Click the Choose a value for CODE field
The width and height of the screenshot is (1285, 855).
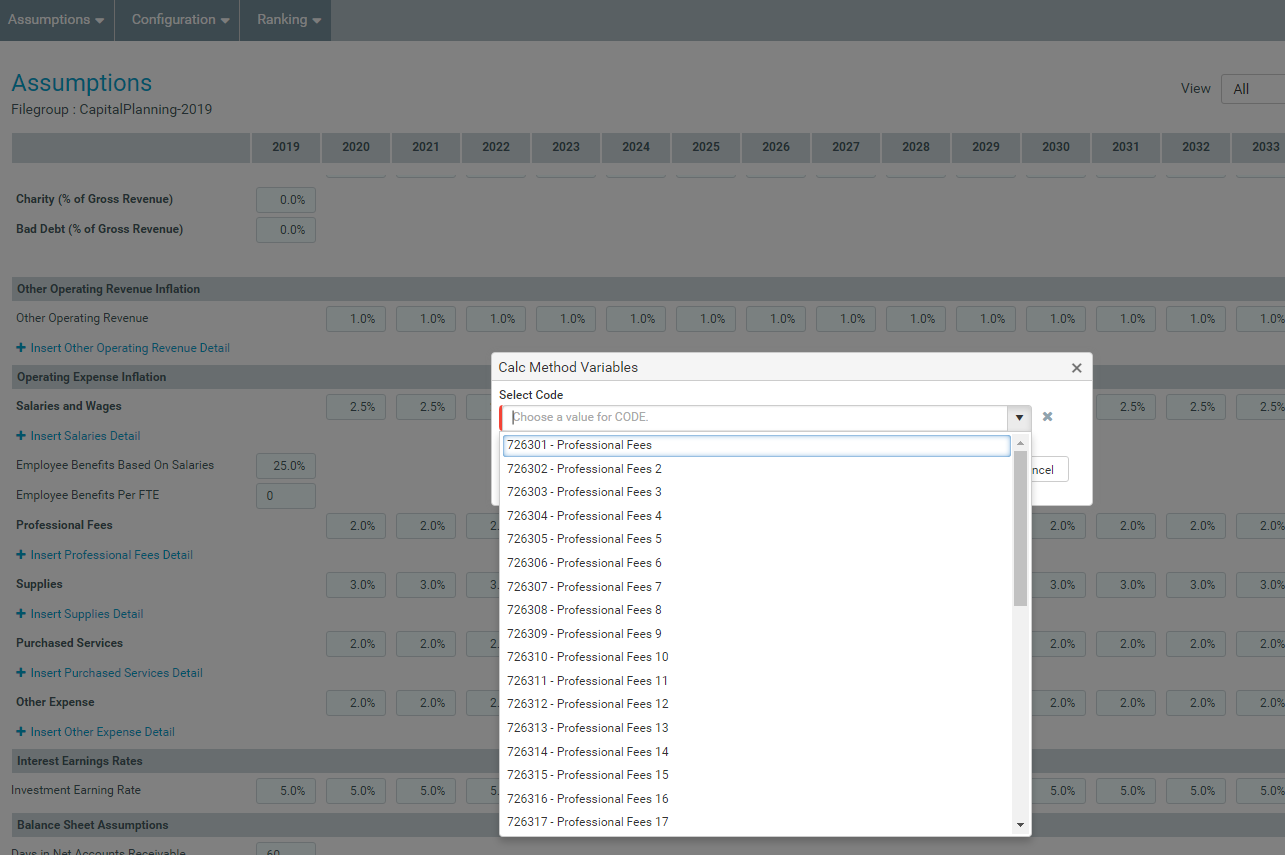(x=757, y=418)
